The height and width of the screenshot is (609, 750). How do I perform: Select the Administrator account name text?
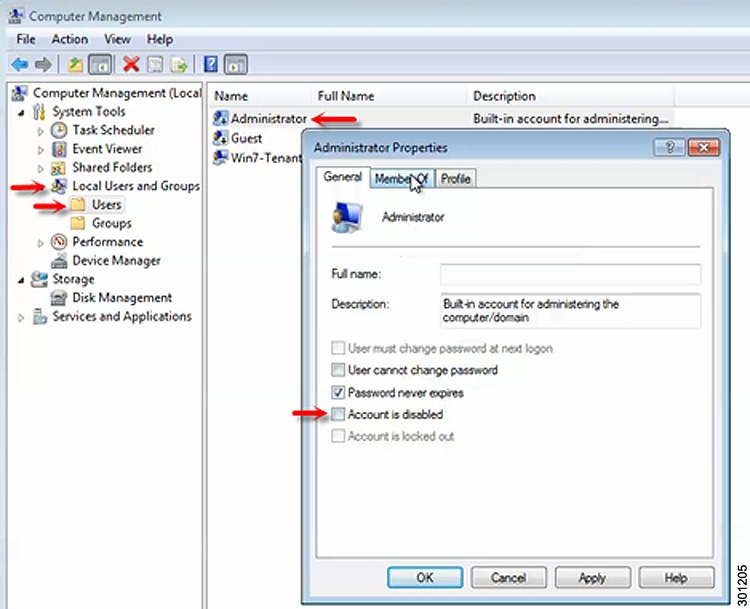(x=269, y=118)
